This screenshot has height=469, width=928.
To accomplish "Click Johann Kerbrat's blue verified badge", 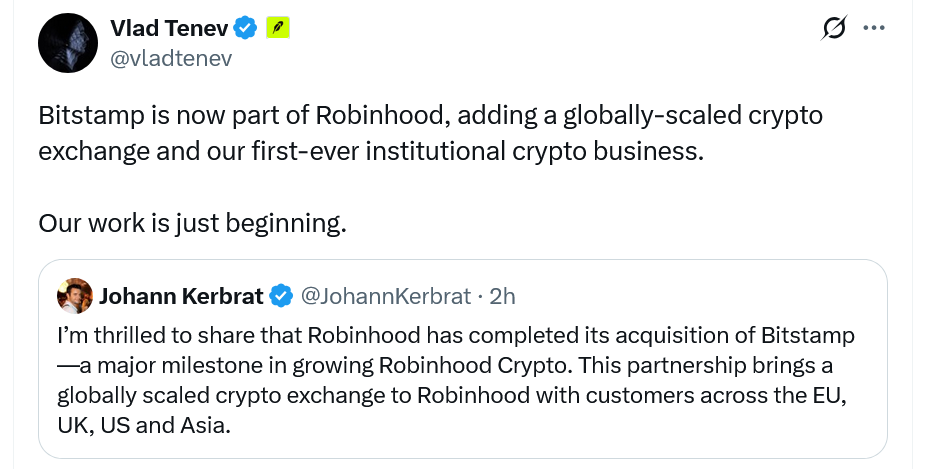I will (282, 296).
